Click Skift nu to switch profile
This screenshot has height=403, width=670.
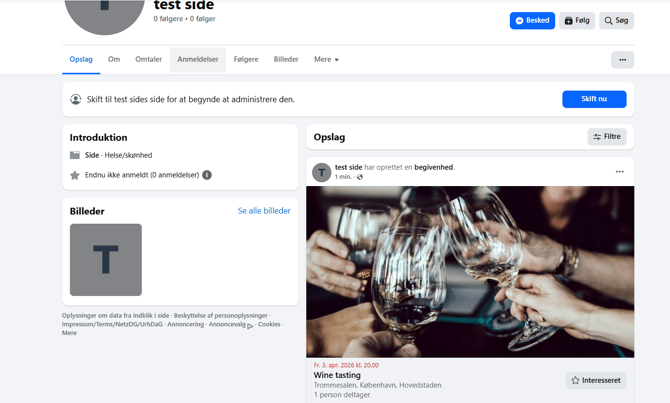tap(594, 99)
